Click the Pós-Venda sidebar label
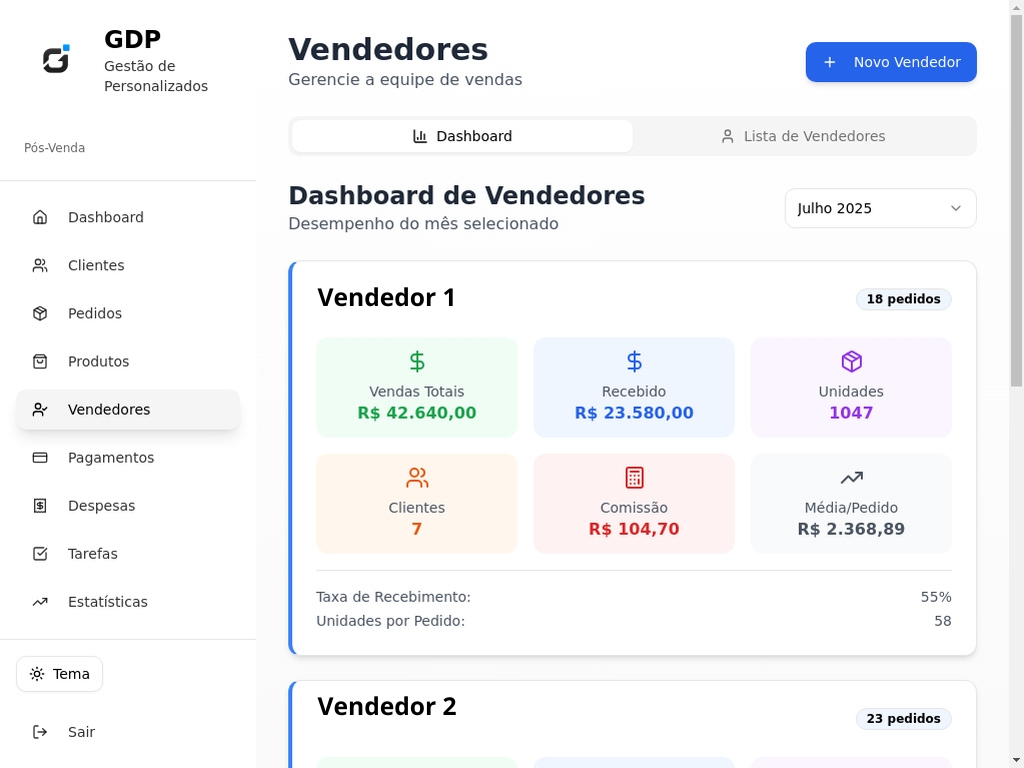 coord(54,148)
